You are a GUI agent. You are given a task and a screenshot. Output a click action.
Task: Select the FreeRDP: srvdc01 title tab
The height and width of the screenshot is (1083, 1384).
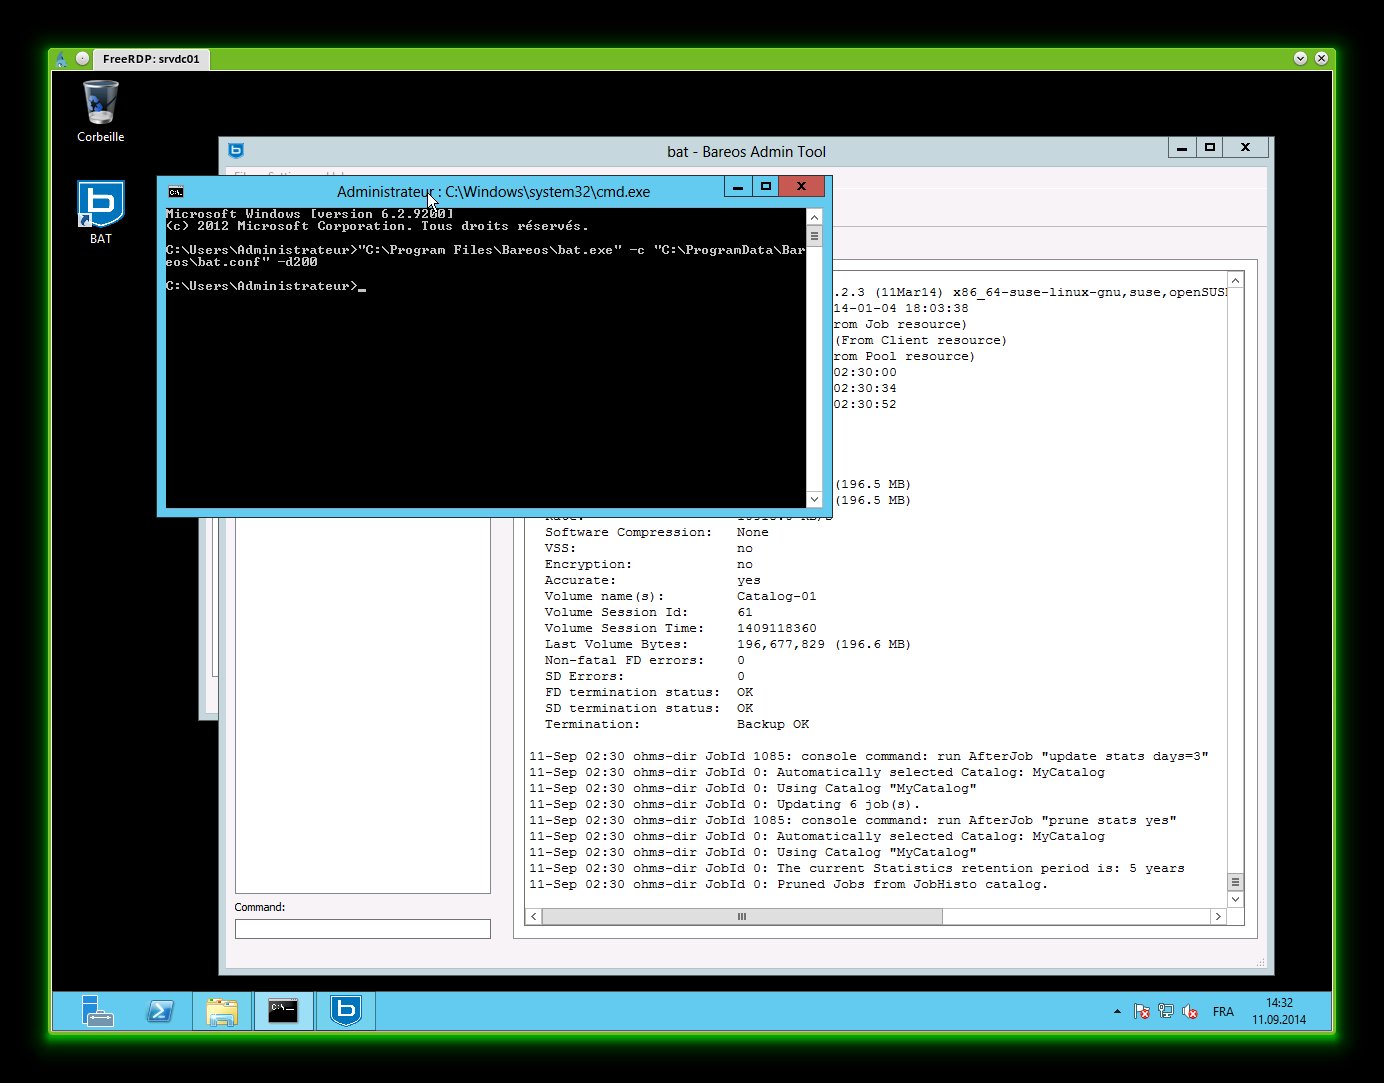coord(151,59)
